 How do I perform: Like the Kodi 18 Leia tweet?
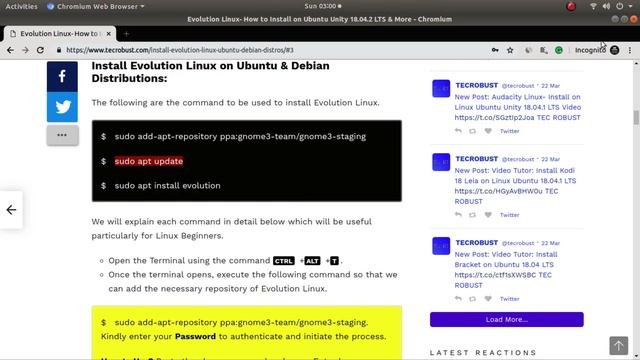488,215
